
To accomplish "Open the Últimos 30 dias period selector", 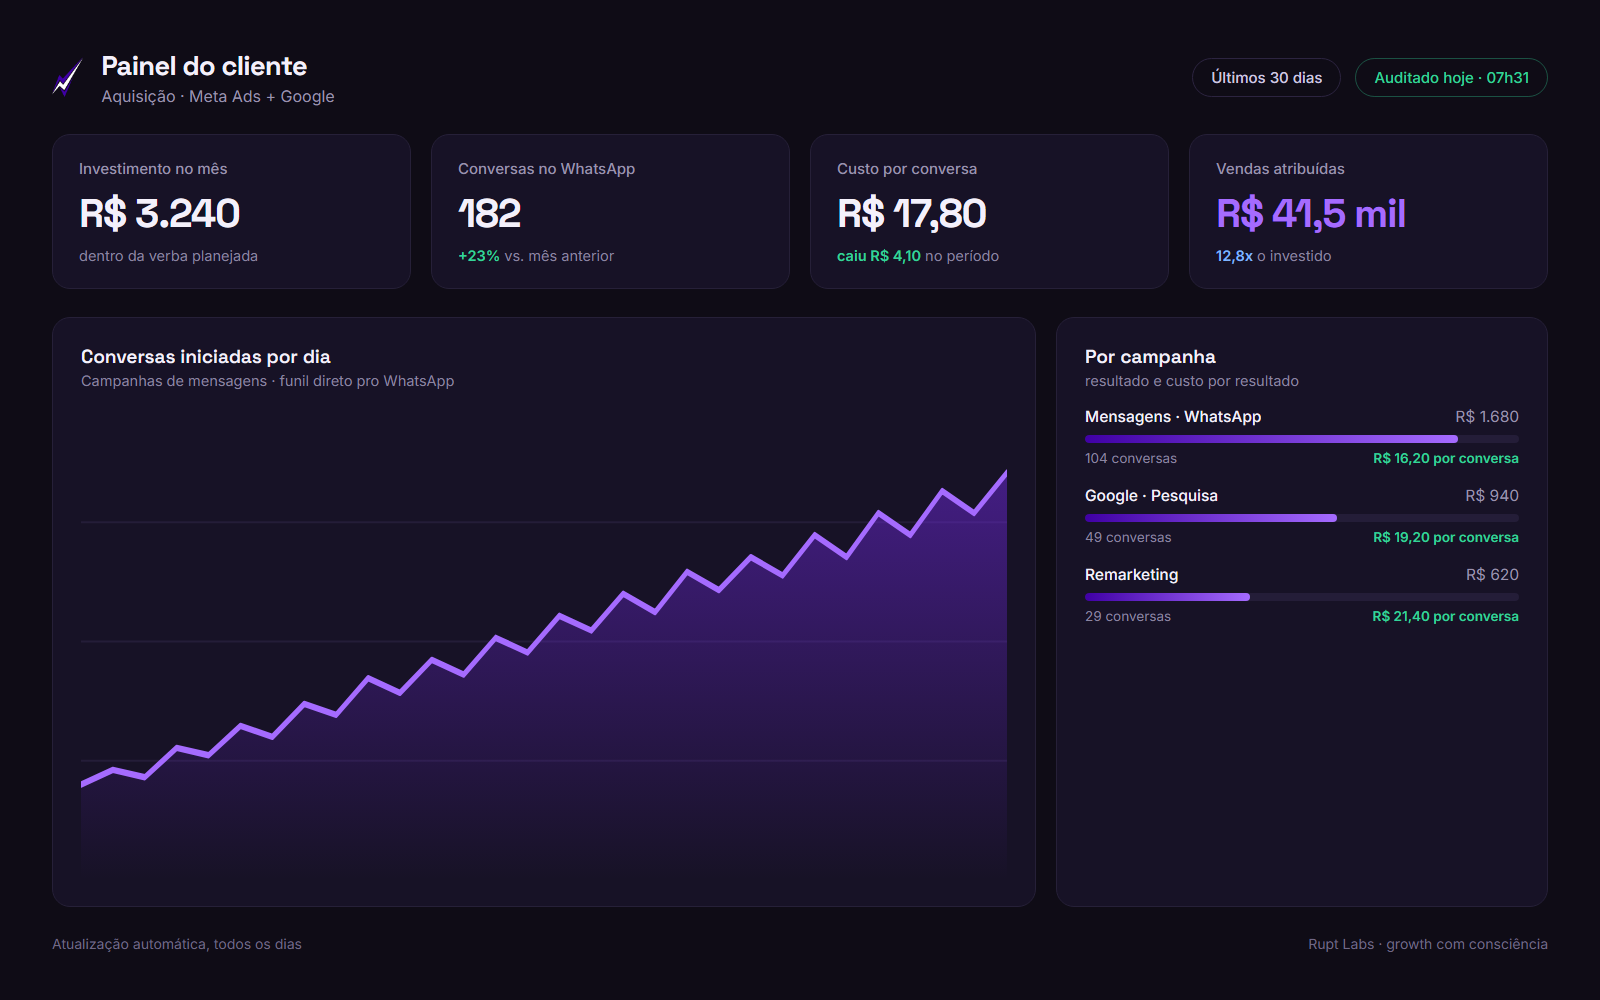I will tap(1266, 78).
